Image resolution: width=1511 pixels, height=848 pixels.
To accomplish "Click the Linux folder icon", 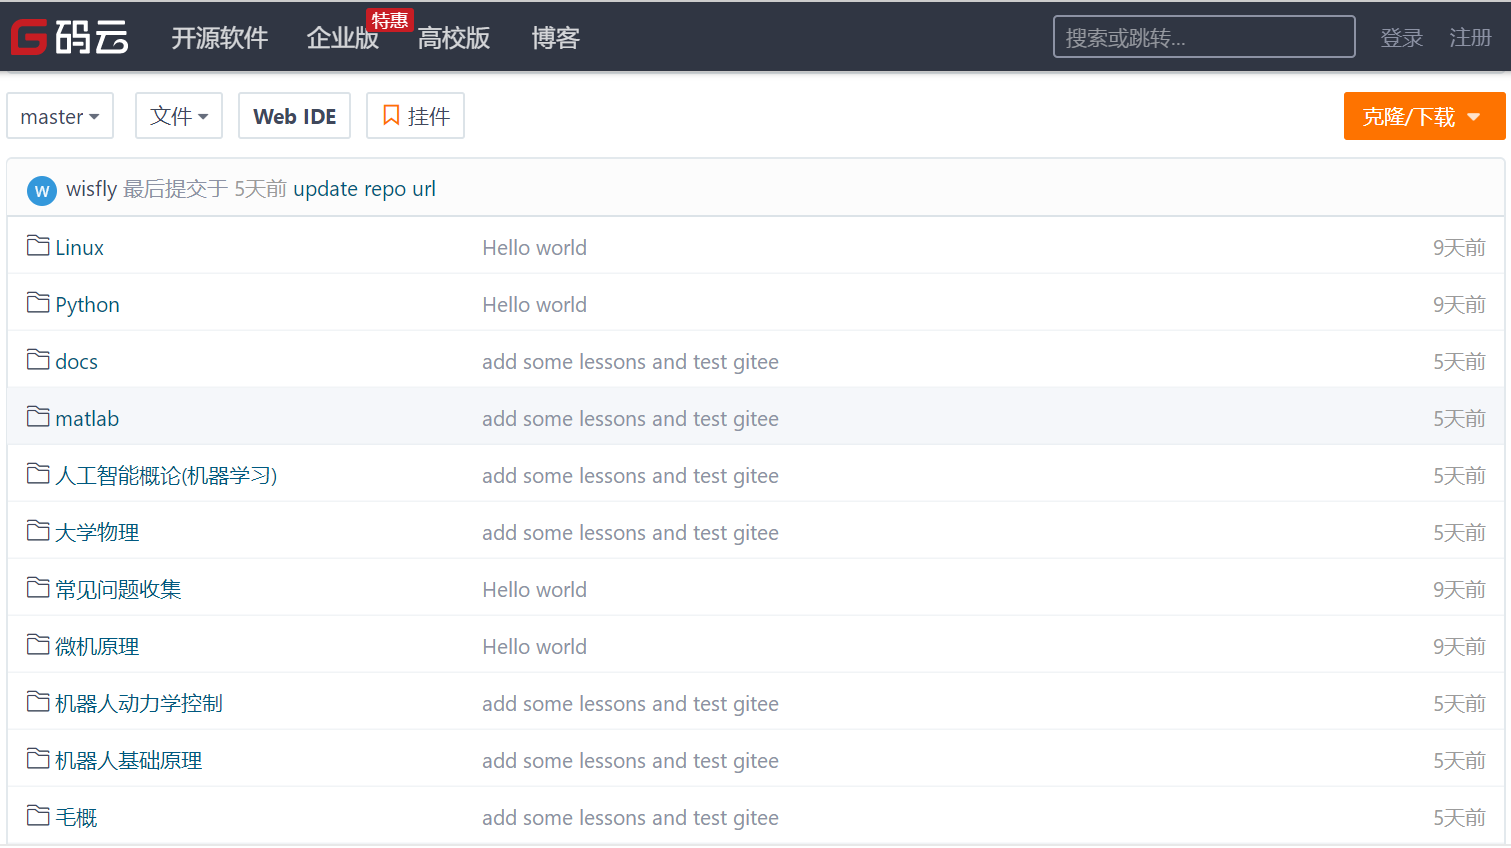I will click(x=38, y=246).
